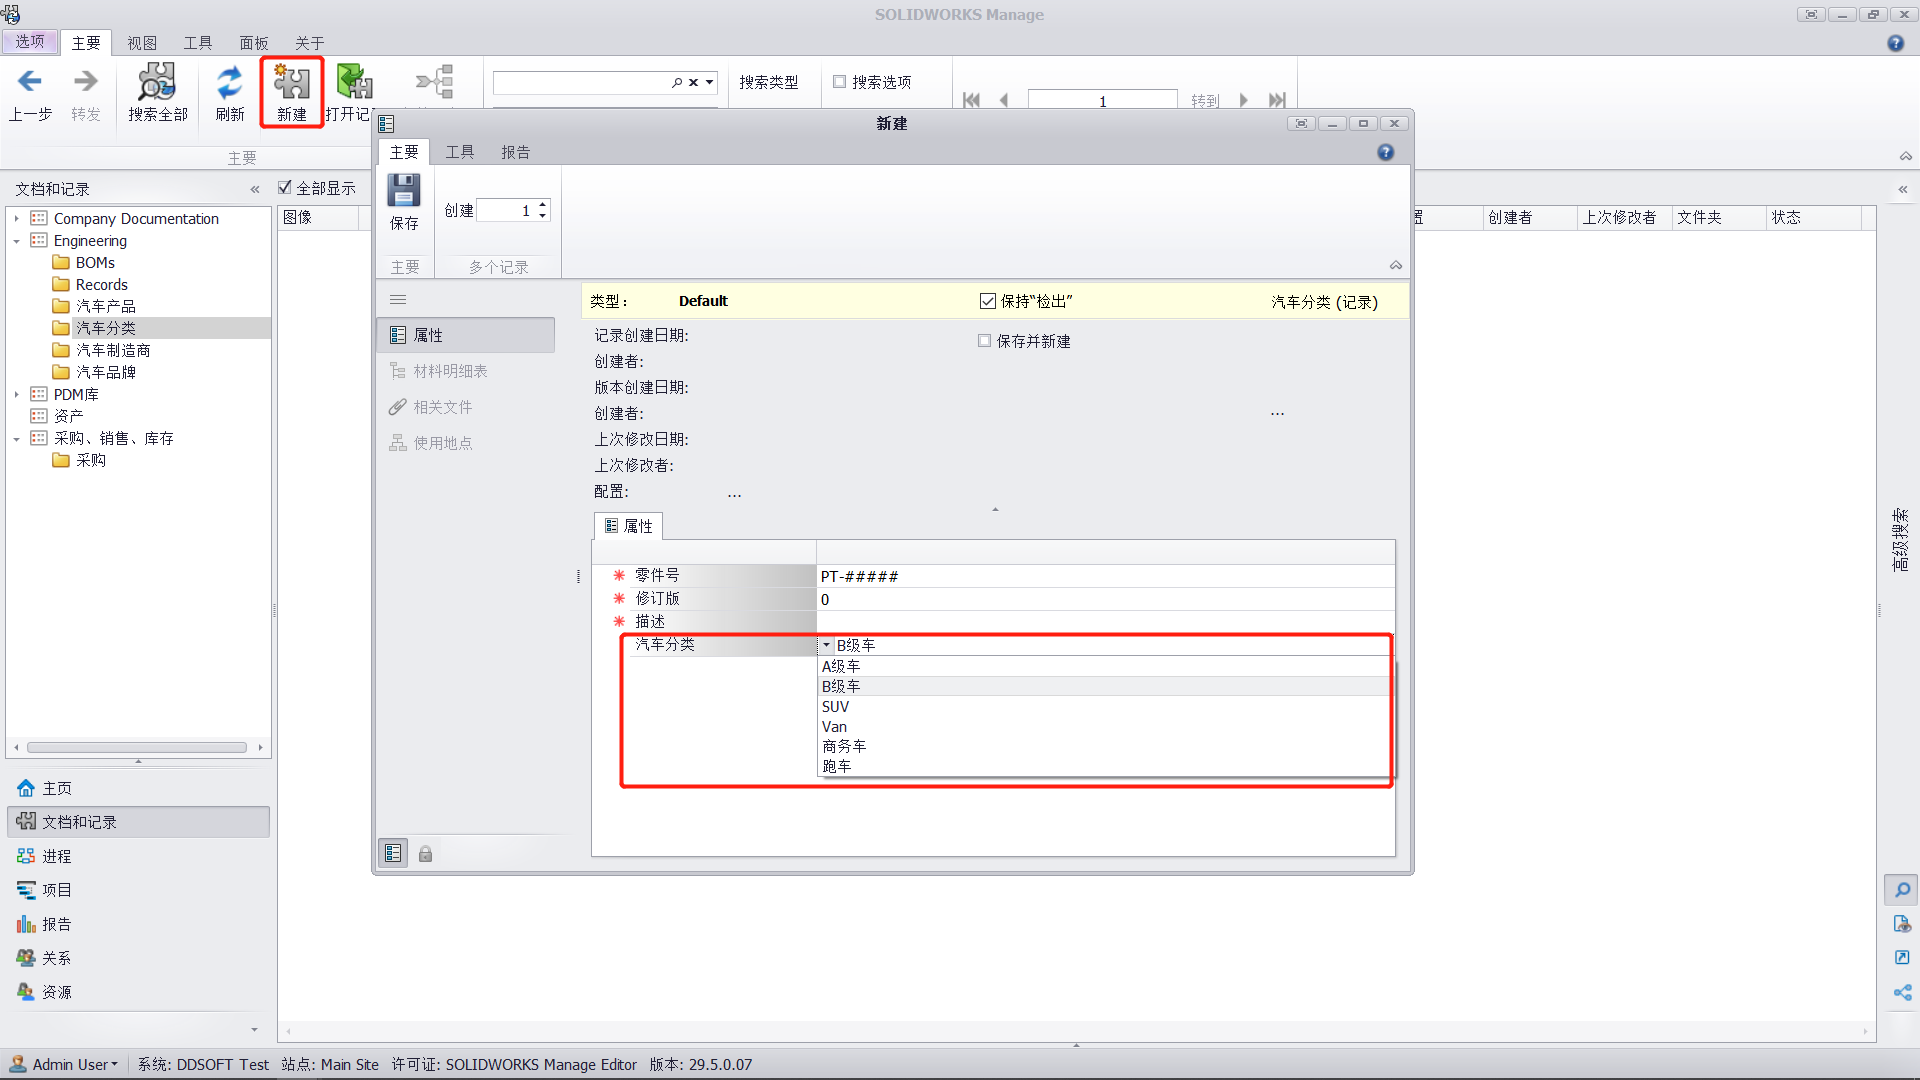Click the New record puzzle icon
Screen dimensions: 1920x1080
[292, 83]
